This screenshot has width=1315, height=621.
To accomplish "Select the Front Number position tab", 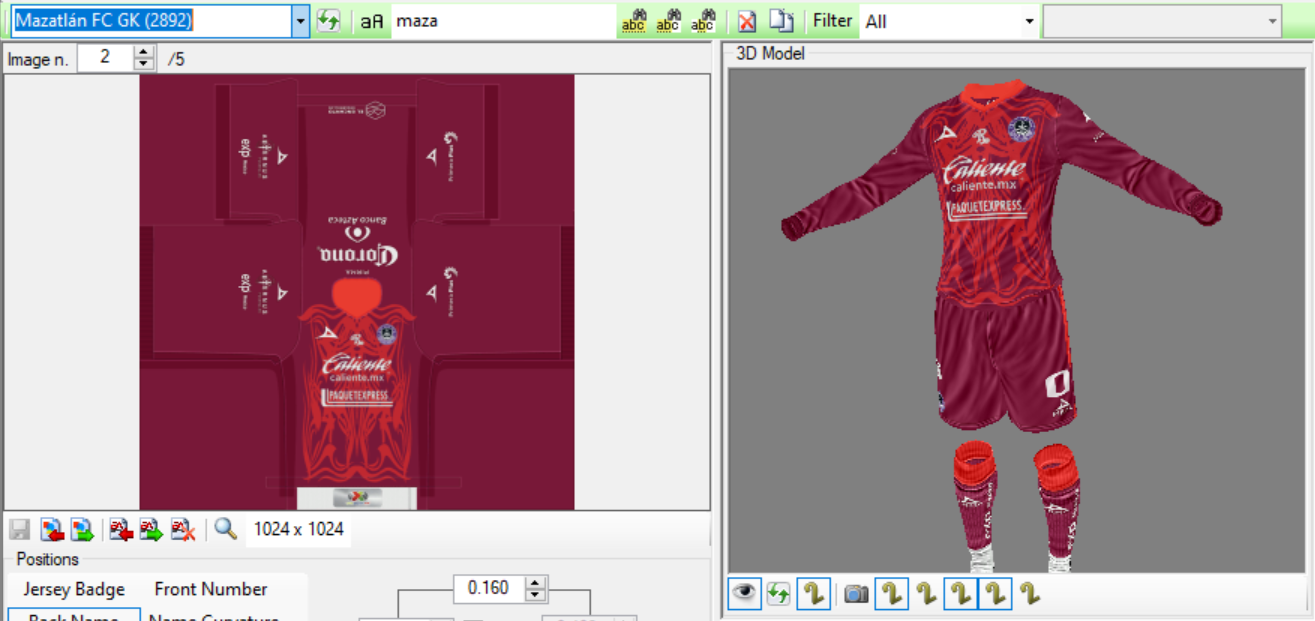I will point(211,589).
